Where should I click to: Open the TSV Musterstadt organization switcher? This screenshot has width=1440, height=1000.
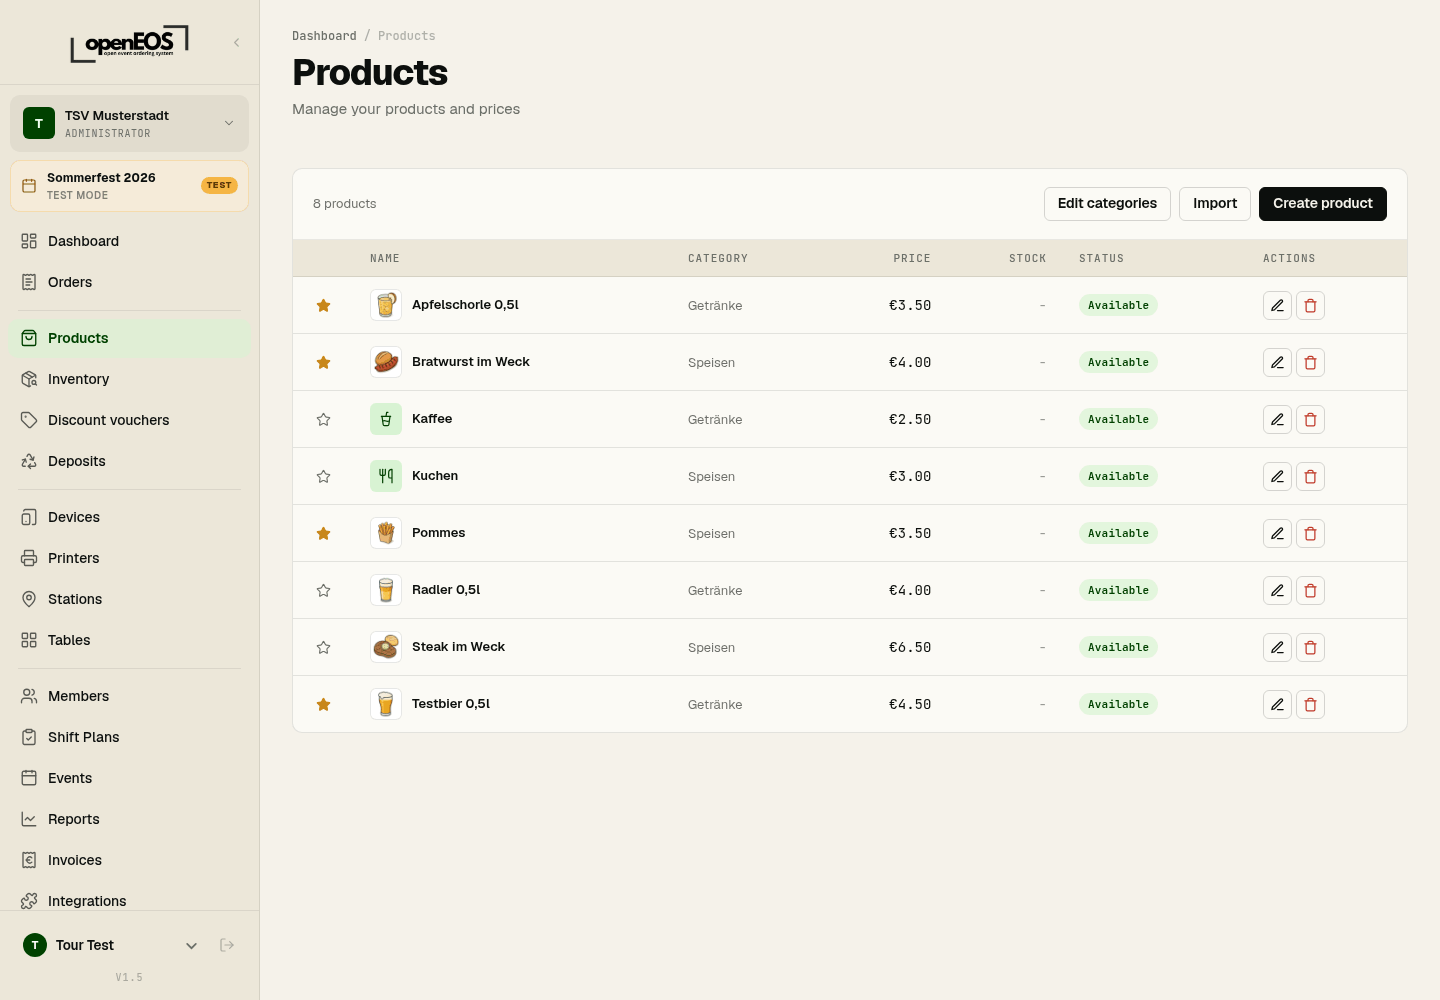pos(129,123)
